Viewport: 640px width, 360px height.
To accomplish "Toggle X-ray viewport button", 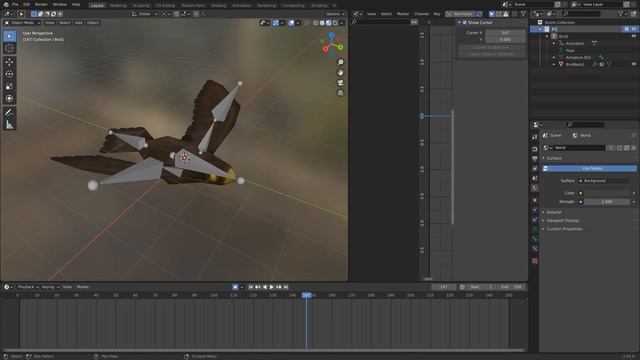I will point(307,23).
